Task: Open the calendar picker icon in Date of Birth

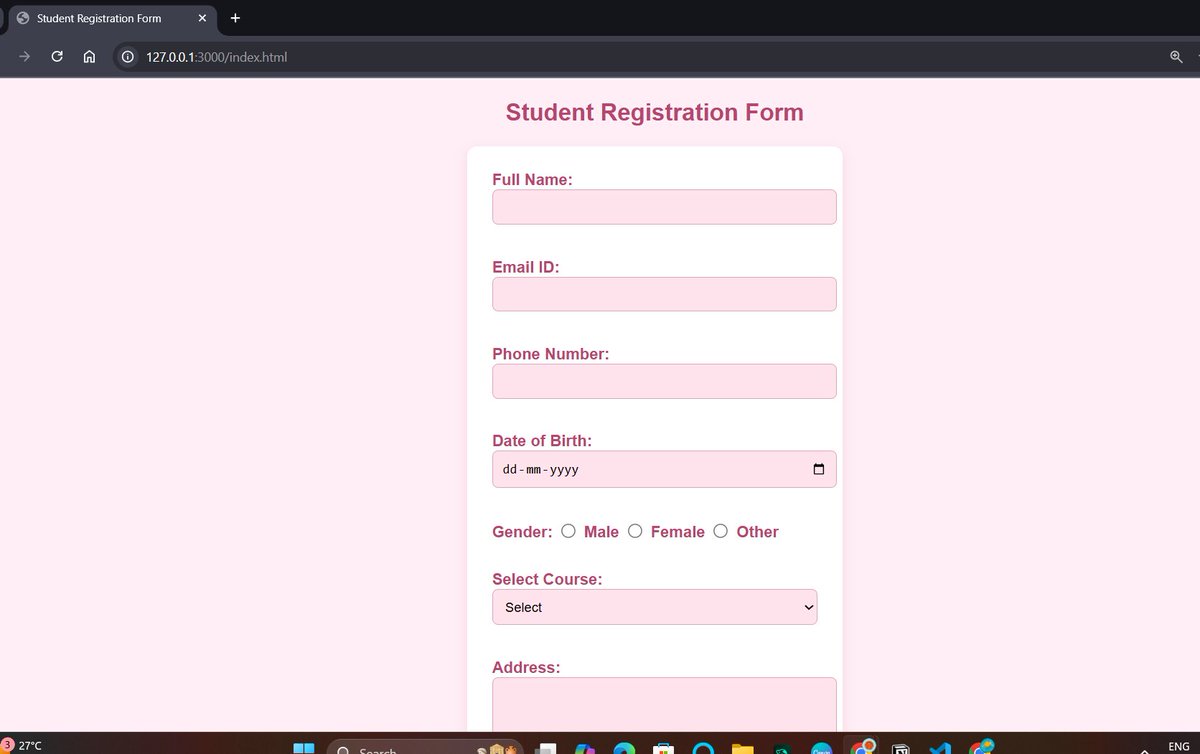Action: (819, 469)
